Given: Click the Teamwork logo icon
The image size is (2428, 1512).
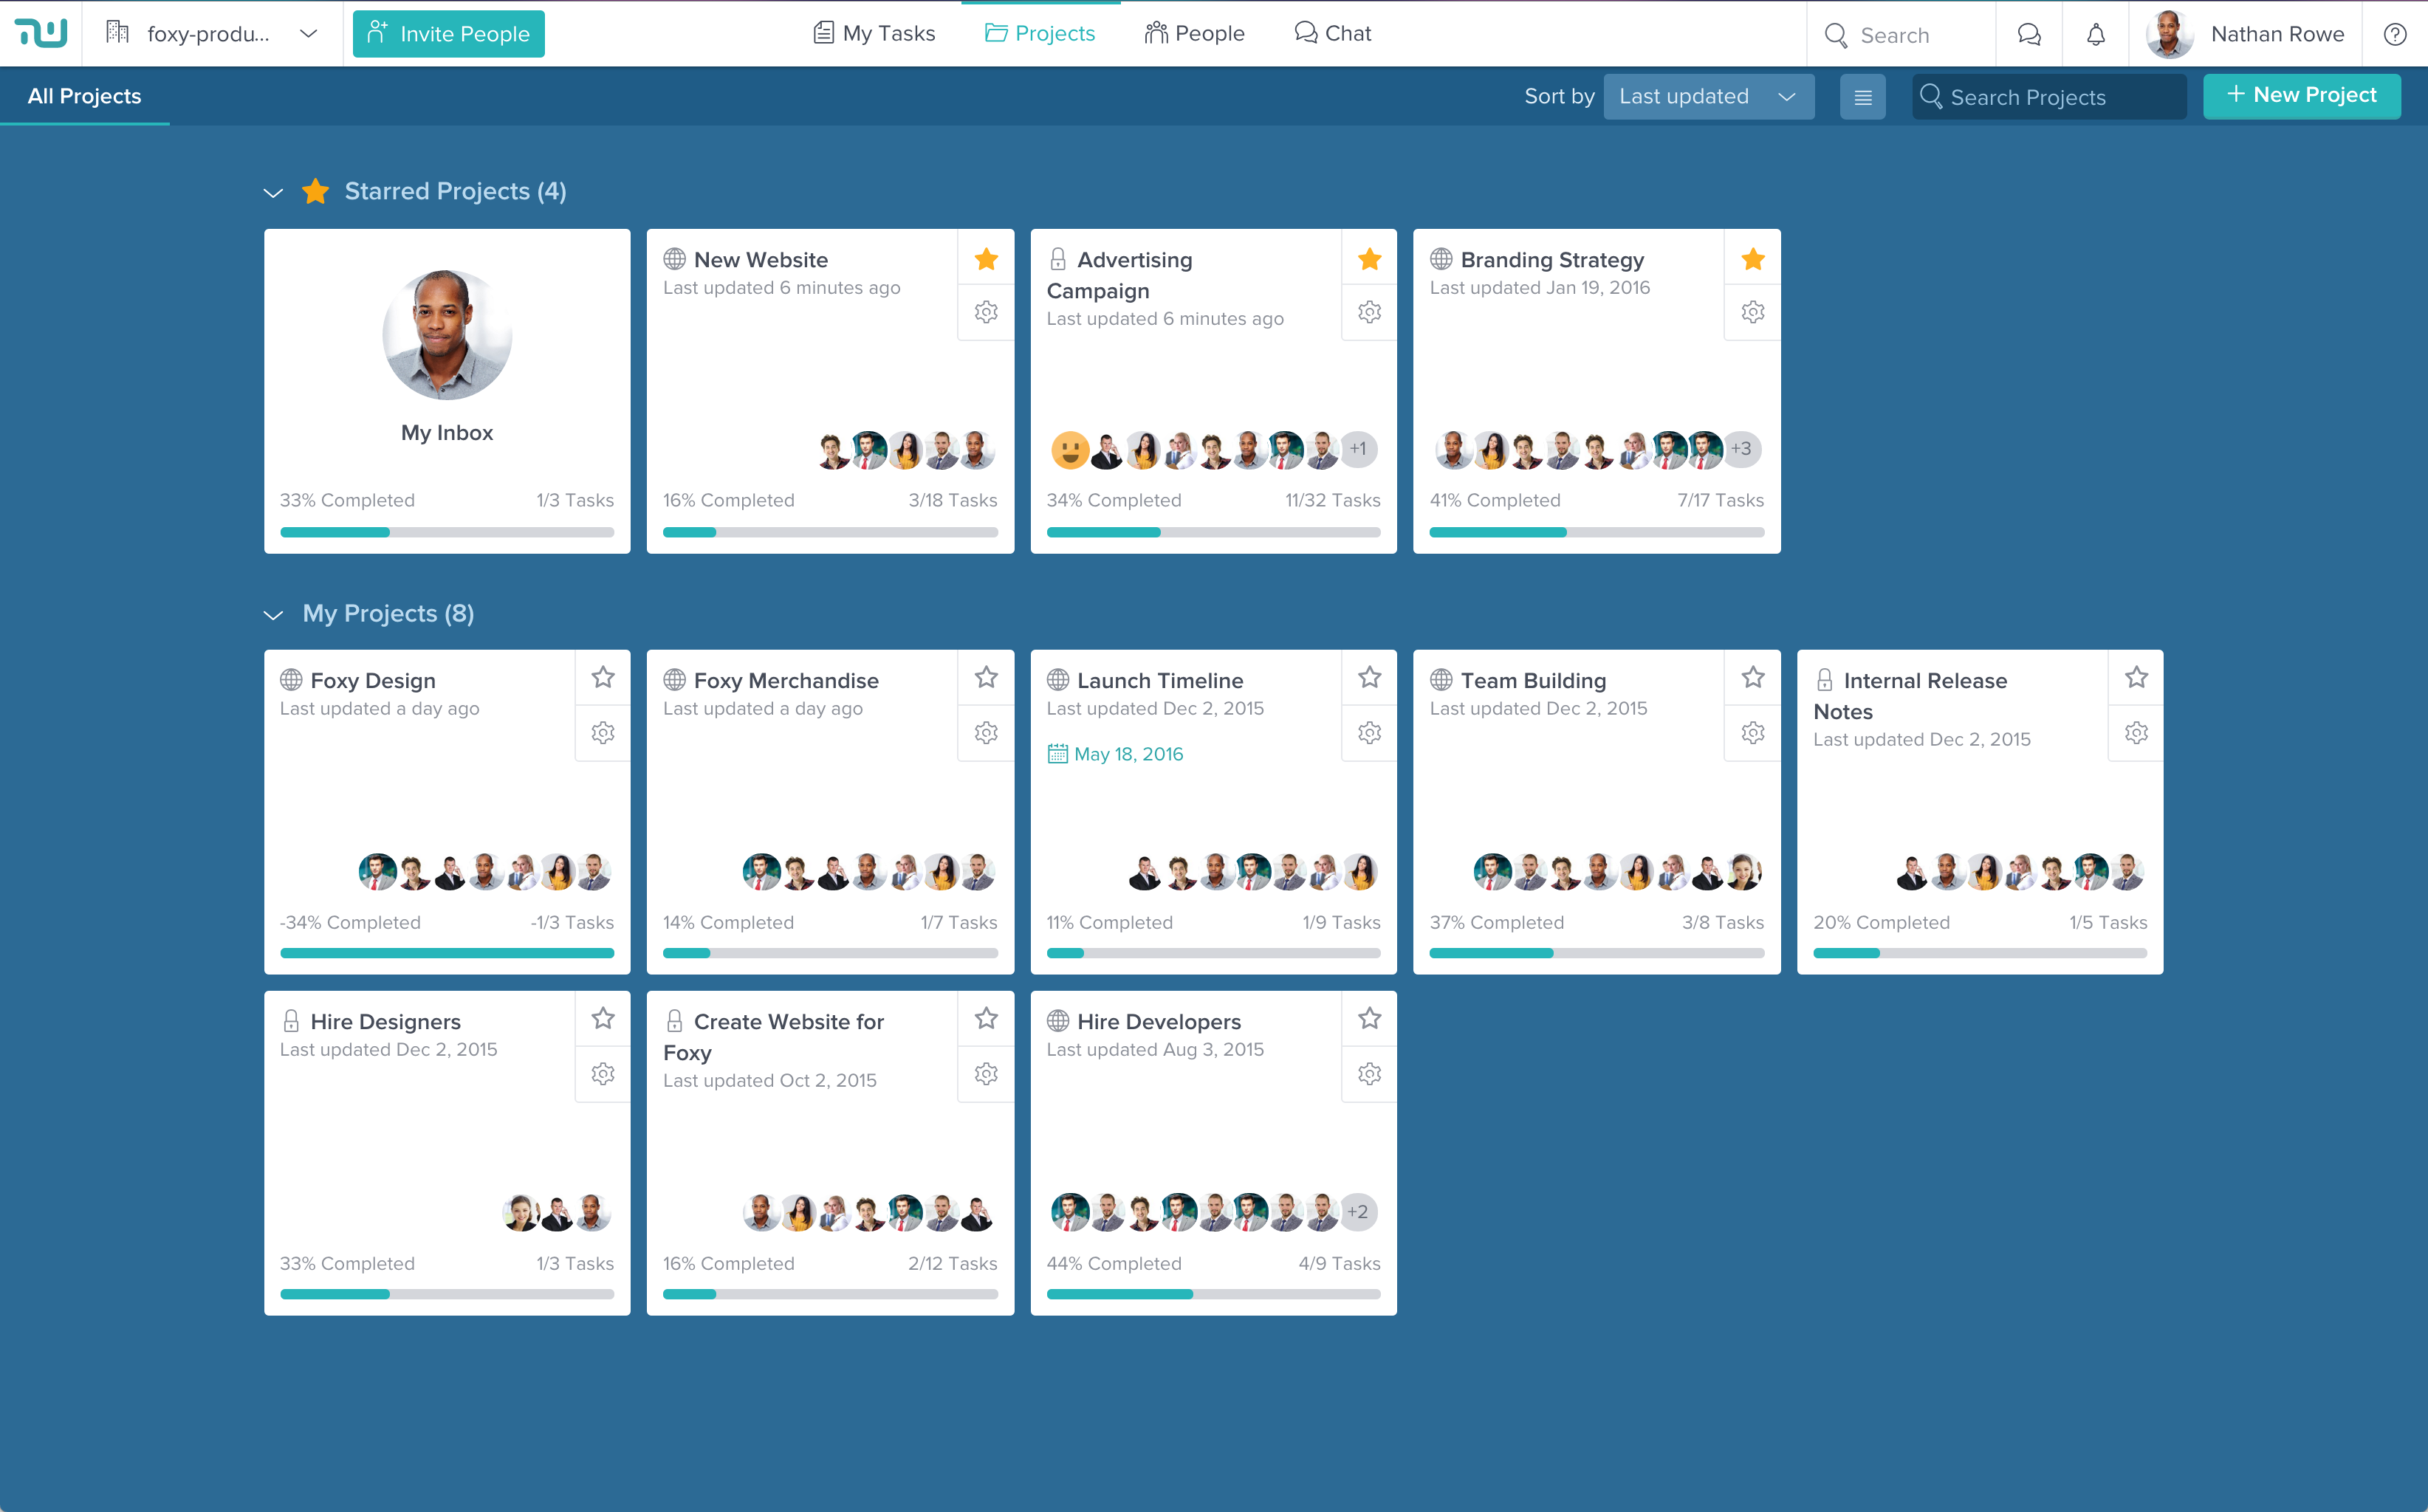Looking at the screenshot, I should point(41,33).
